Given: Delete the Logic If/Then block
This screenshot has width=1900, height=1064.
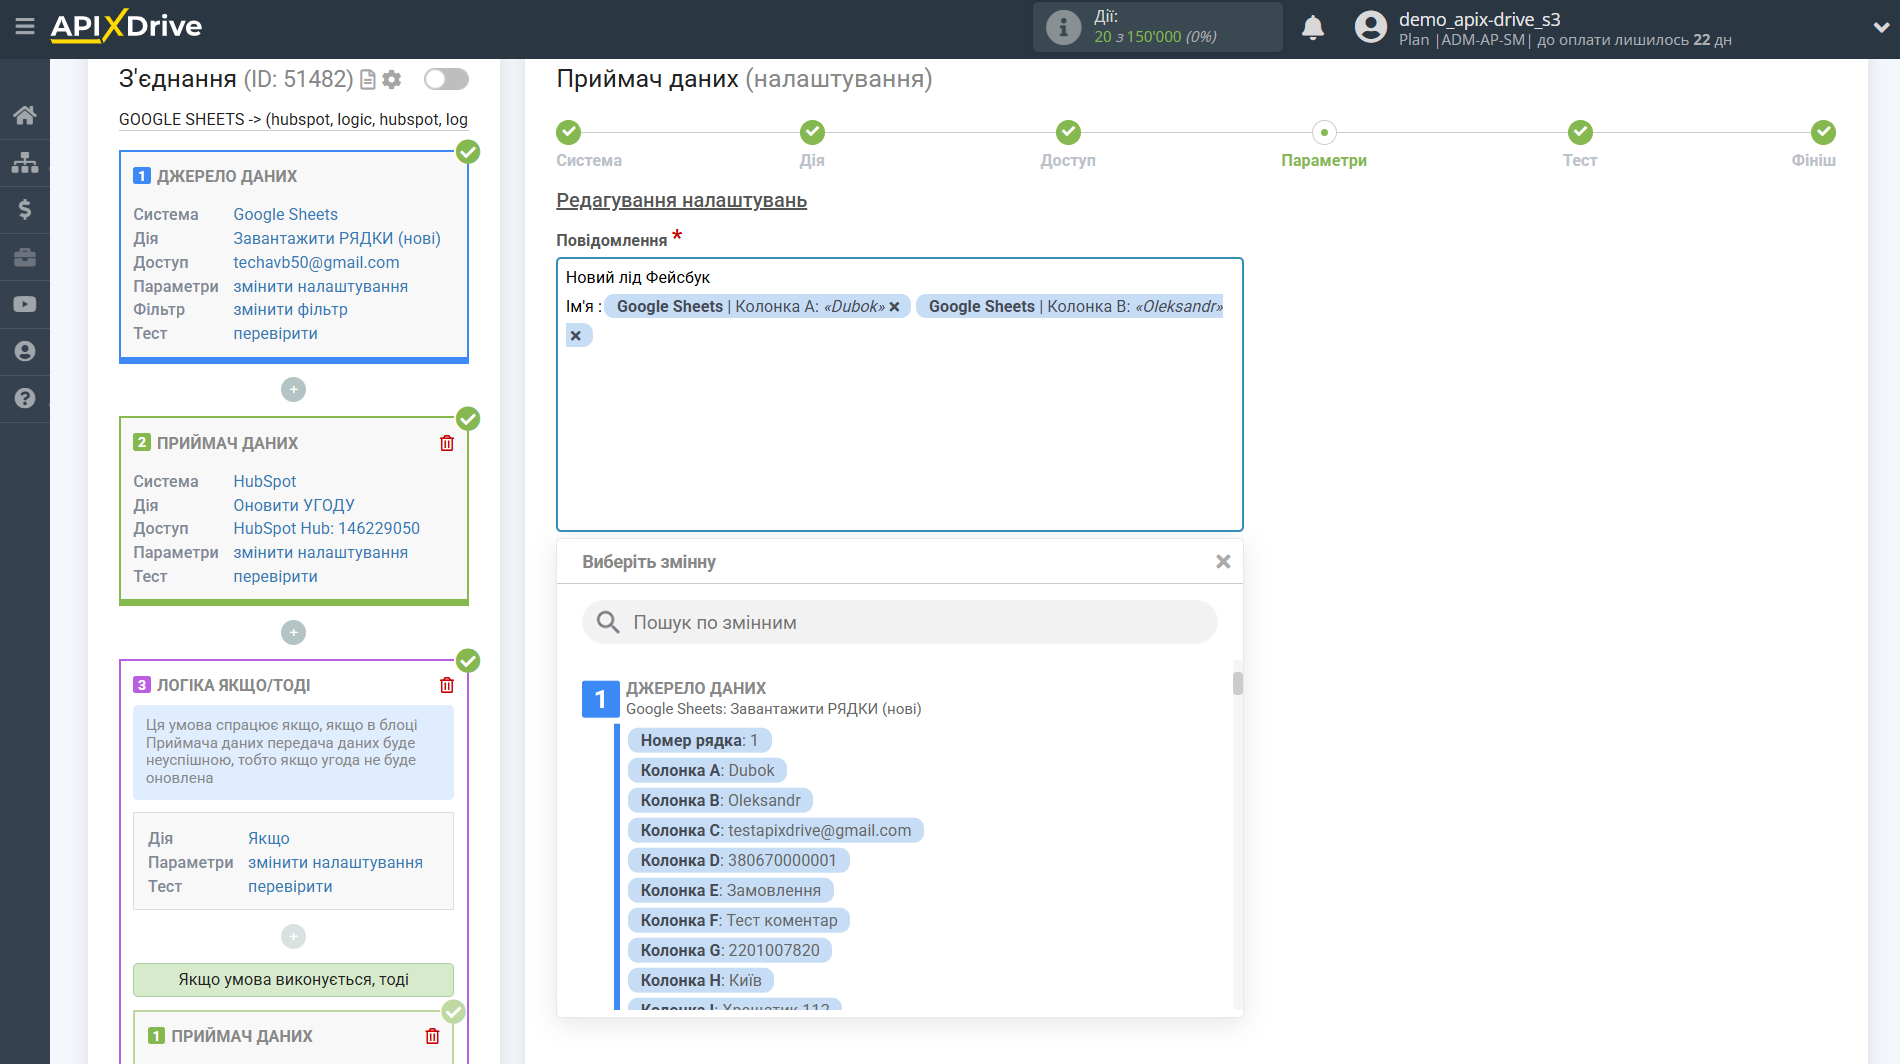Looking at the screenshot, I should 447,685.
